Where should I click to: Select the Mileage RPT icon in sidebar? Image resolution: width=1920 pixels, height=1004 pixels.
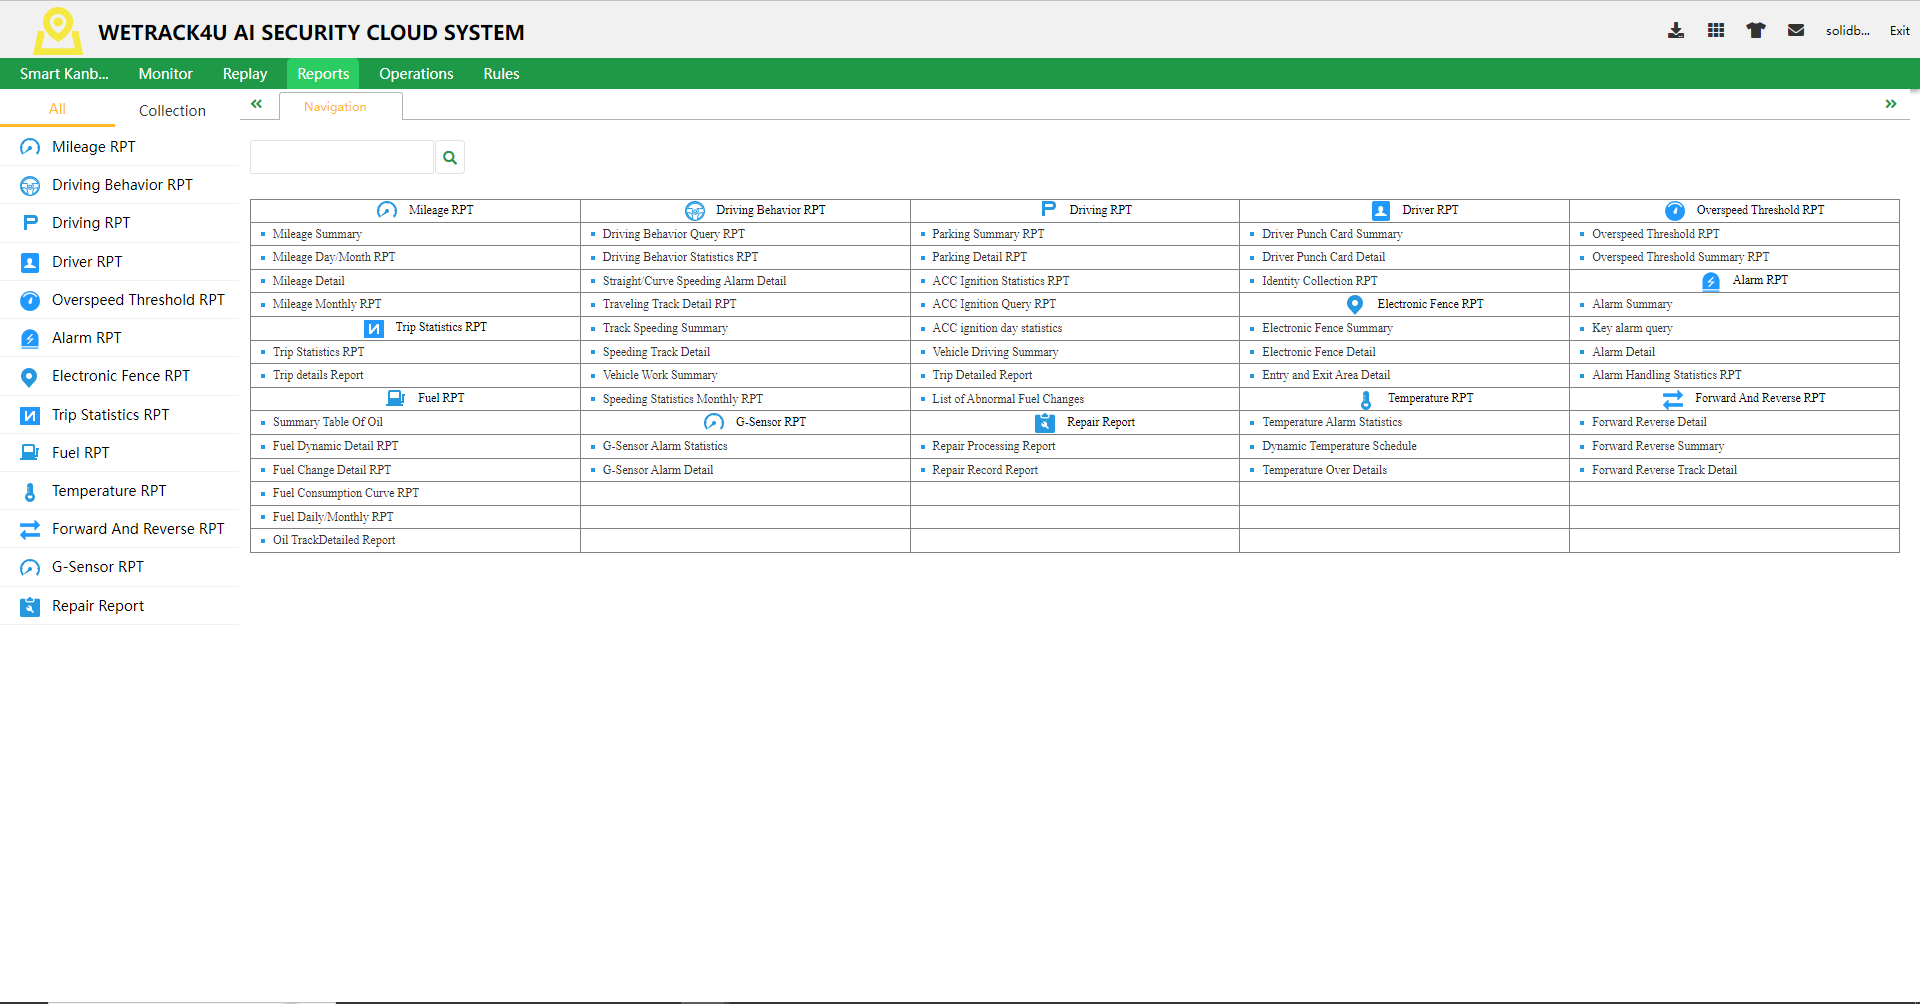(x=29, y=146)
